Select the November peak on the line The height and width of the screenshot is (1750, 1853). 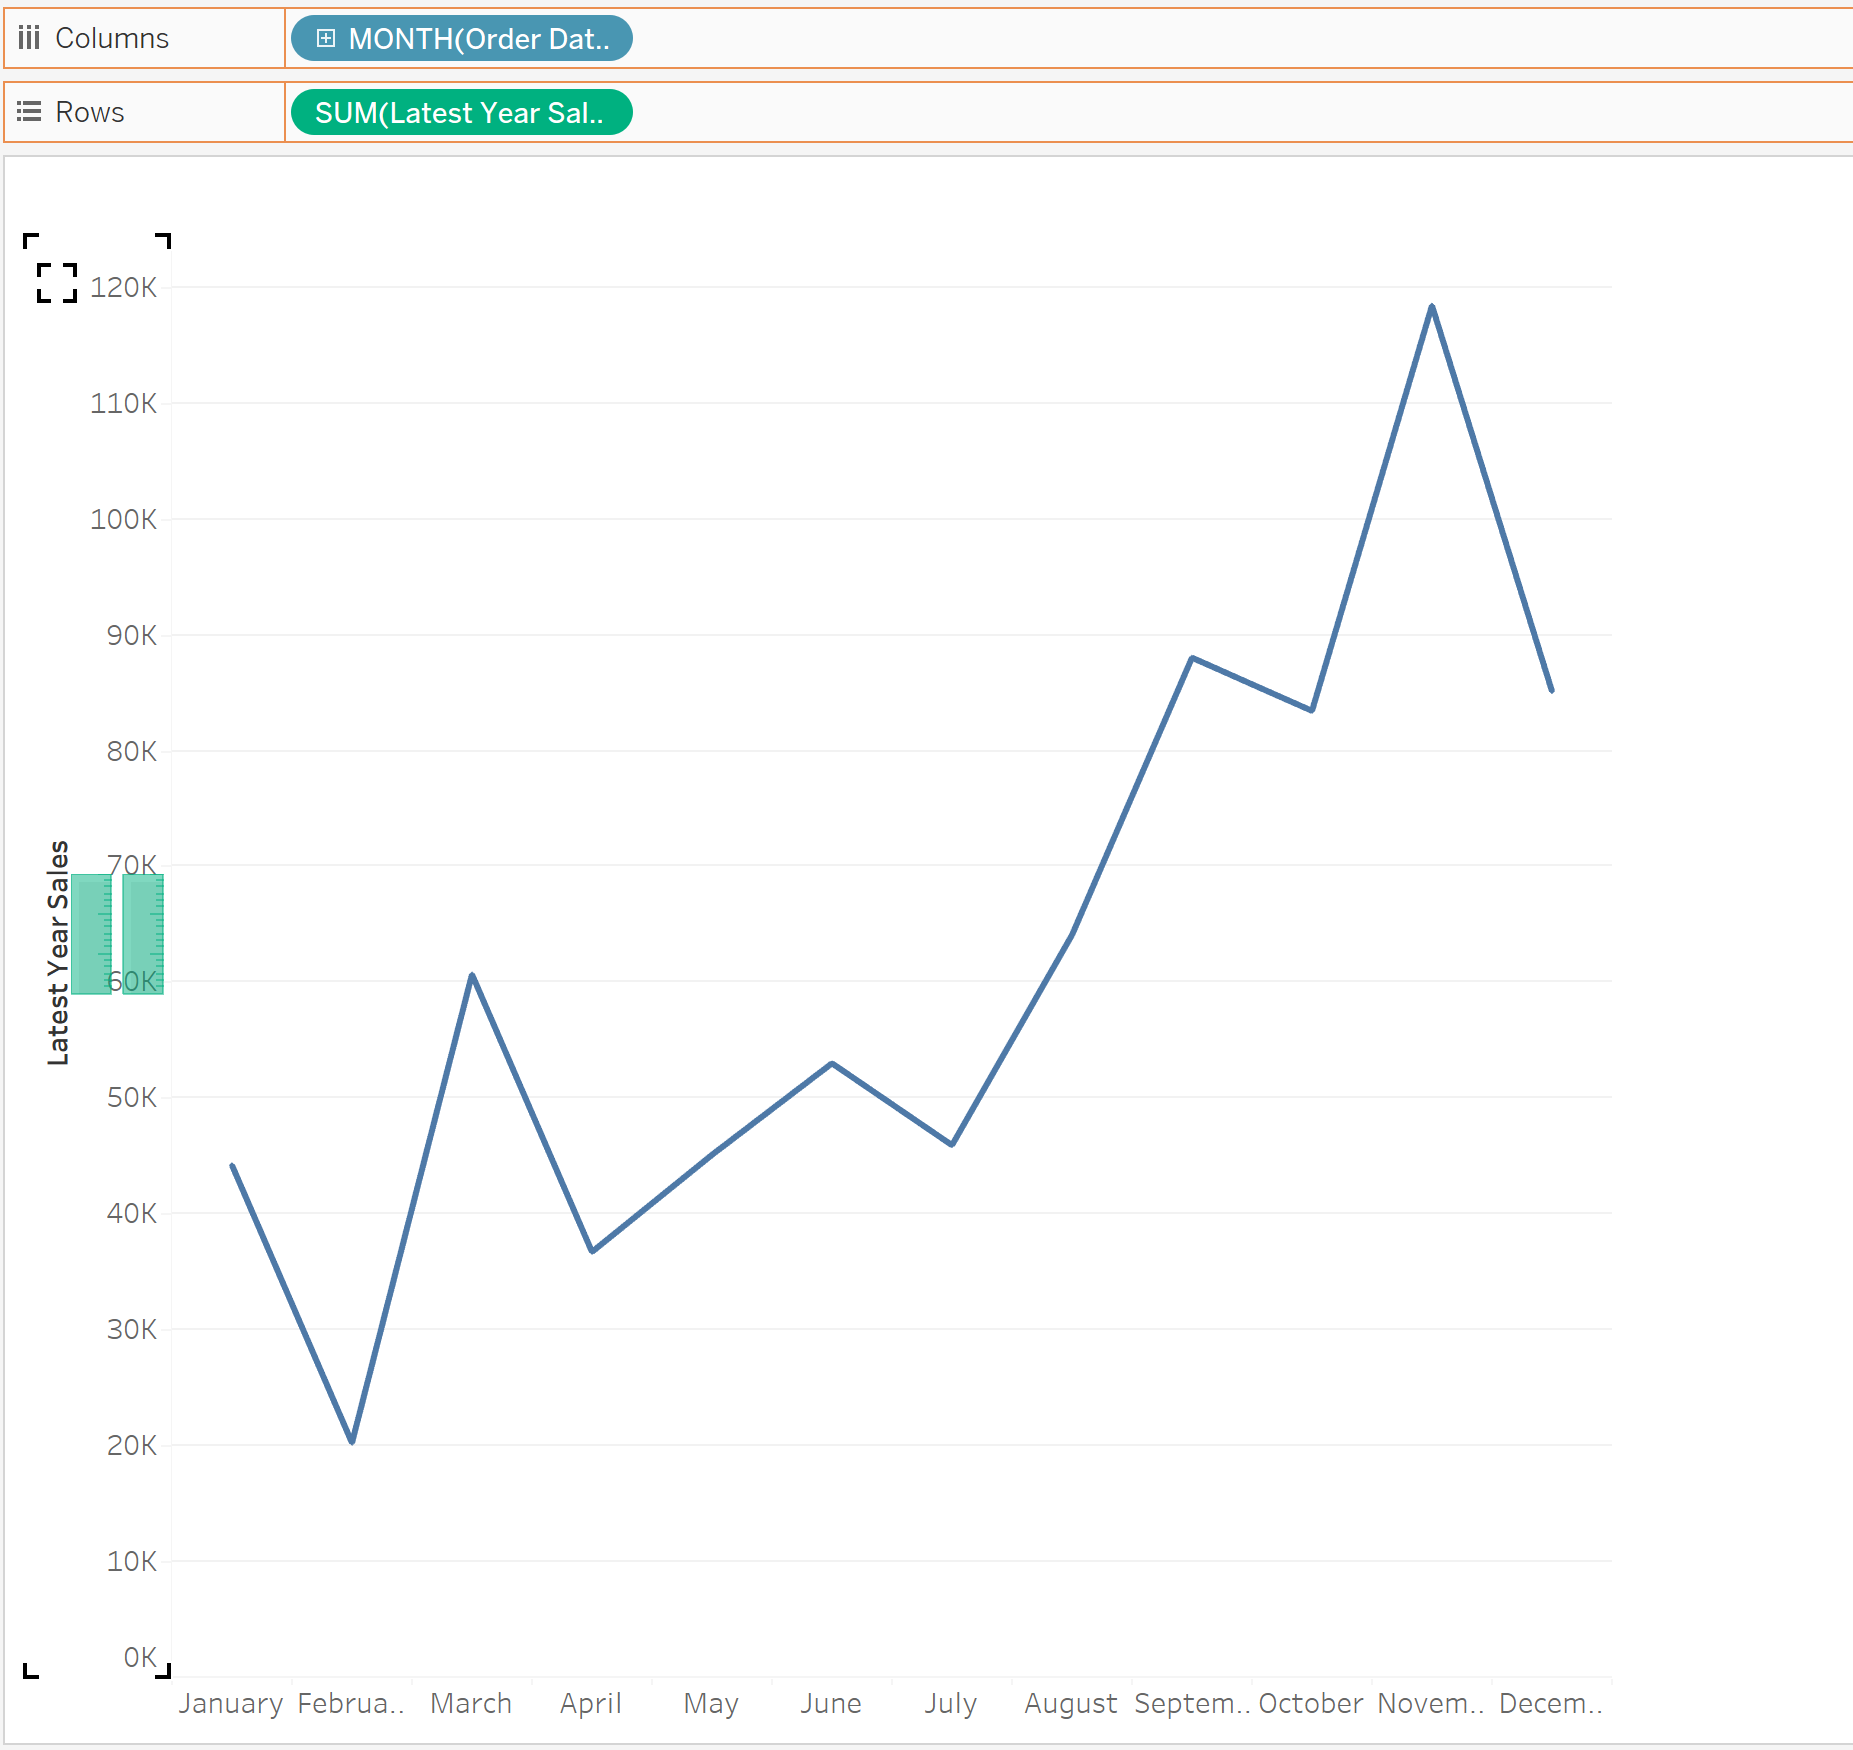point(1432,307)
